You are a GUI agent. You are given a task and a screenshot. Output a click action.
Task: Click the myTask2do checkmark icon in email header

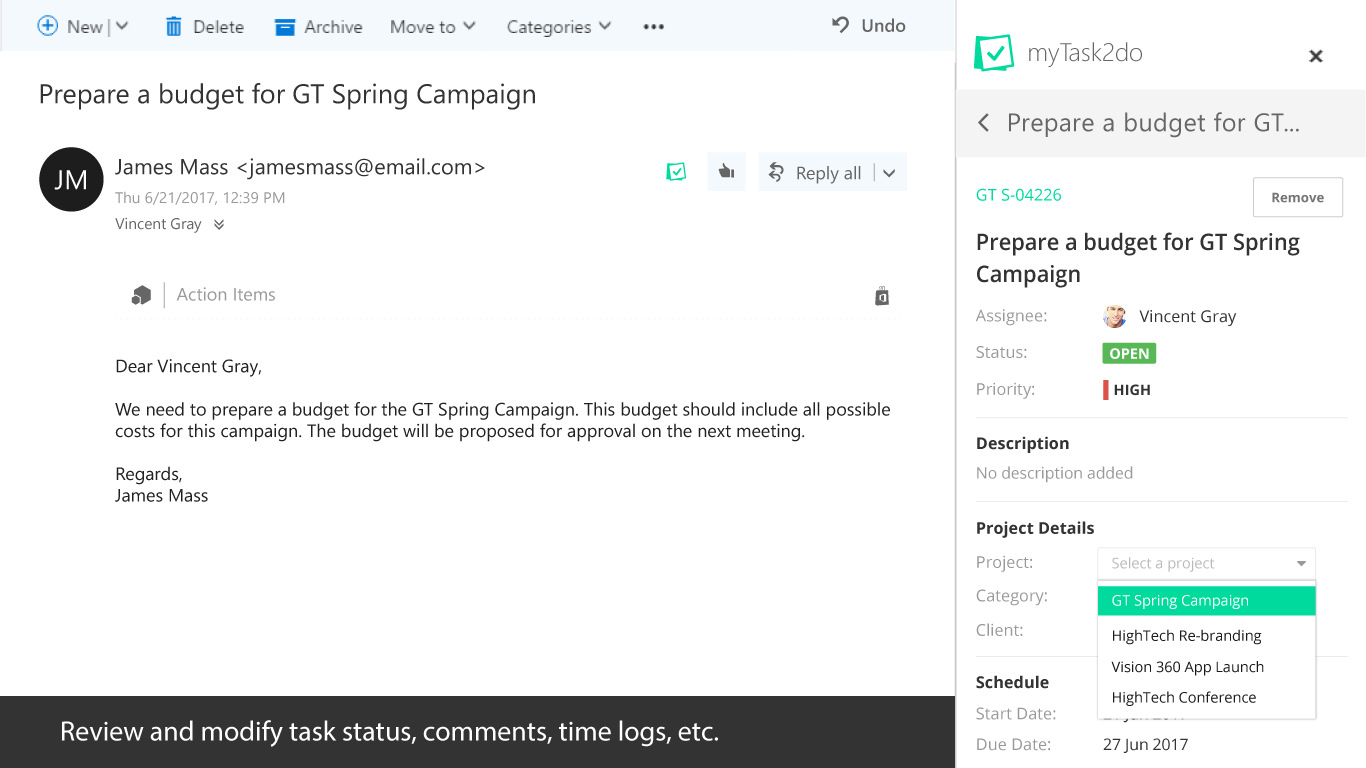pos(677,172)
